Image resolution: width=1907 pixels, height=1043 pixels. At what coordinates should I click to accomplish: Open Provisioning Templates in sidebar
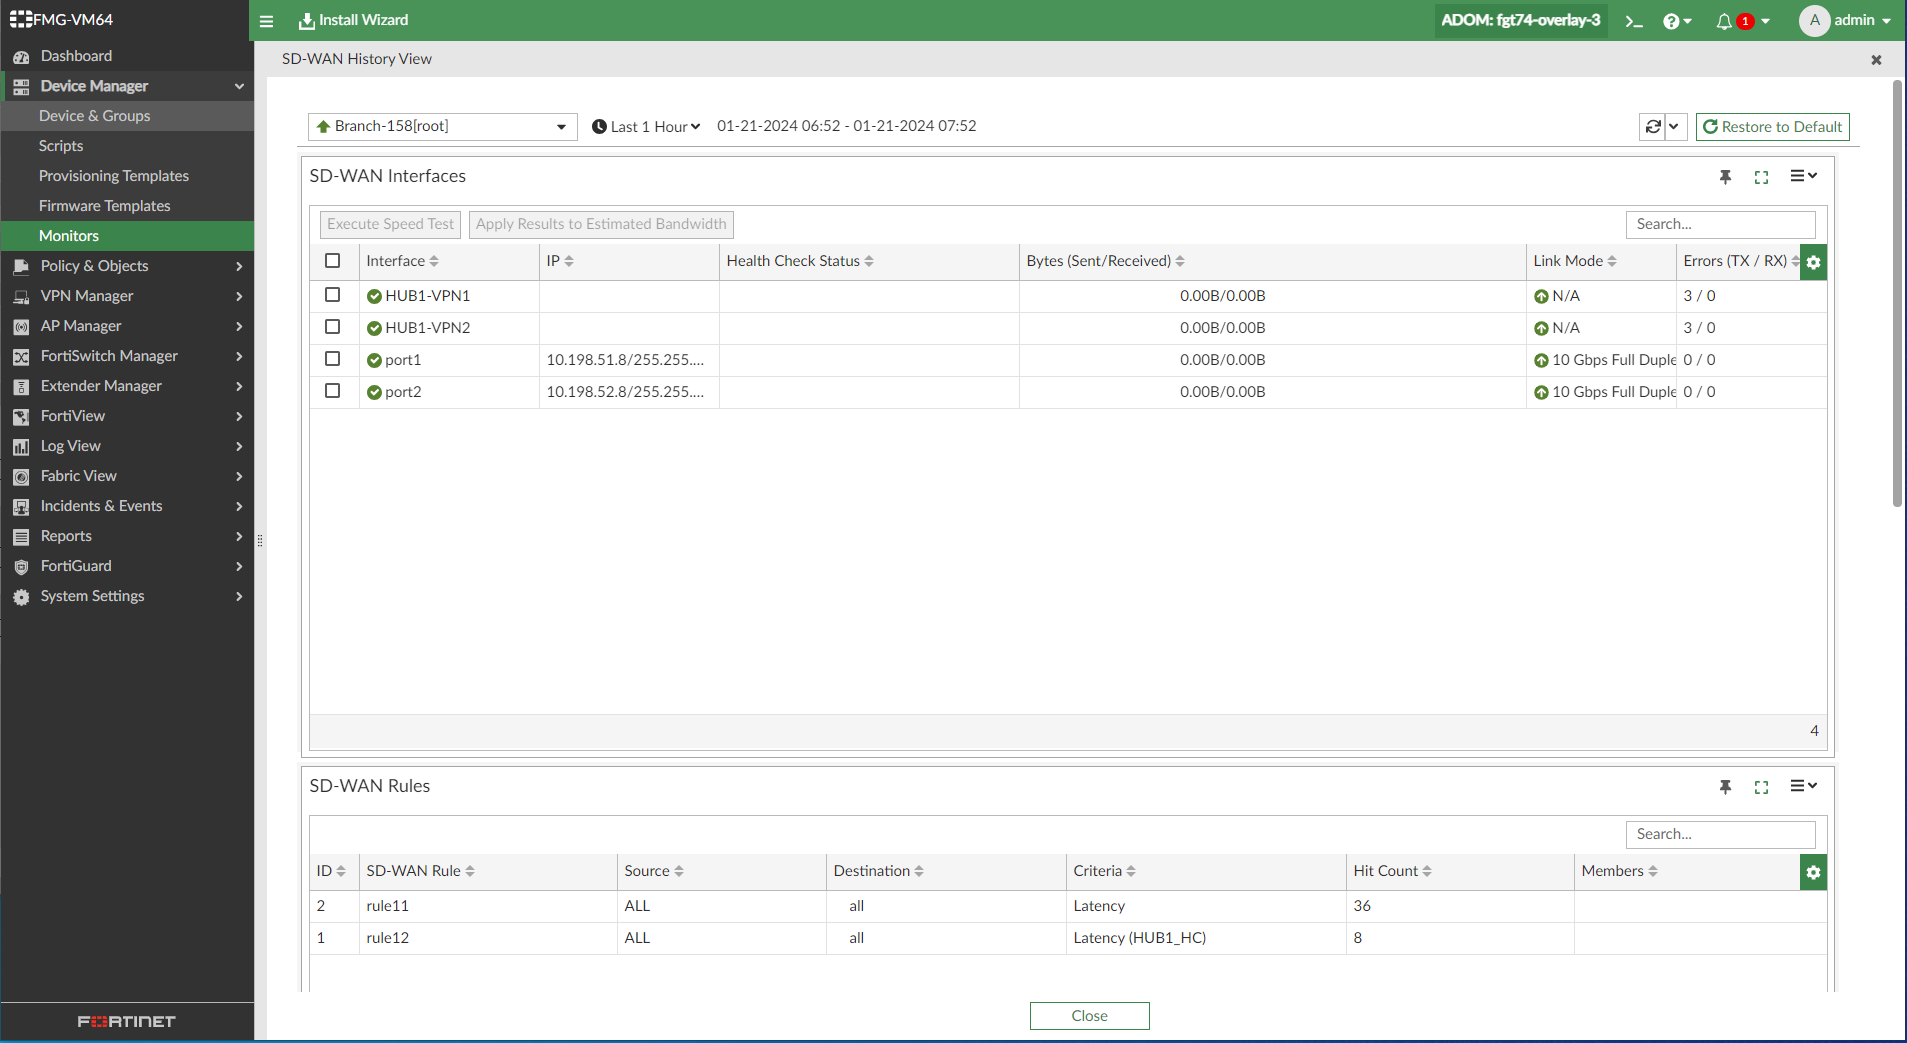[113, 176]
